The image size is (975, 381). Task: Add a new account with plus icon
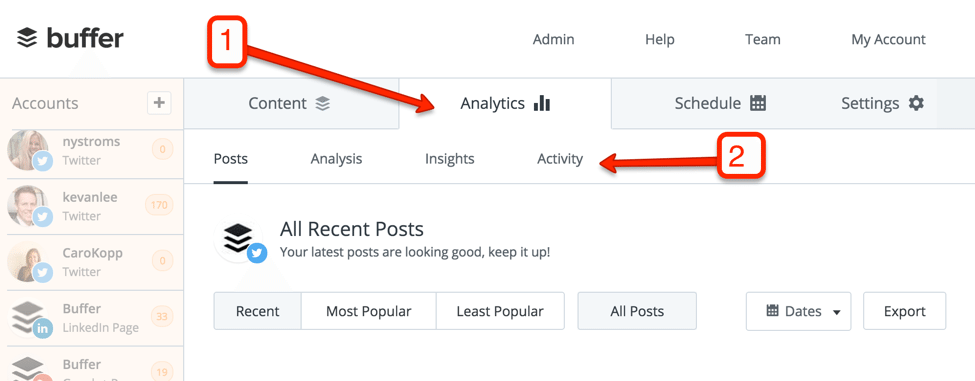(159, 103)
